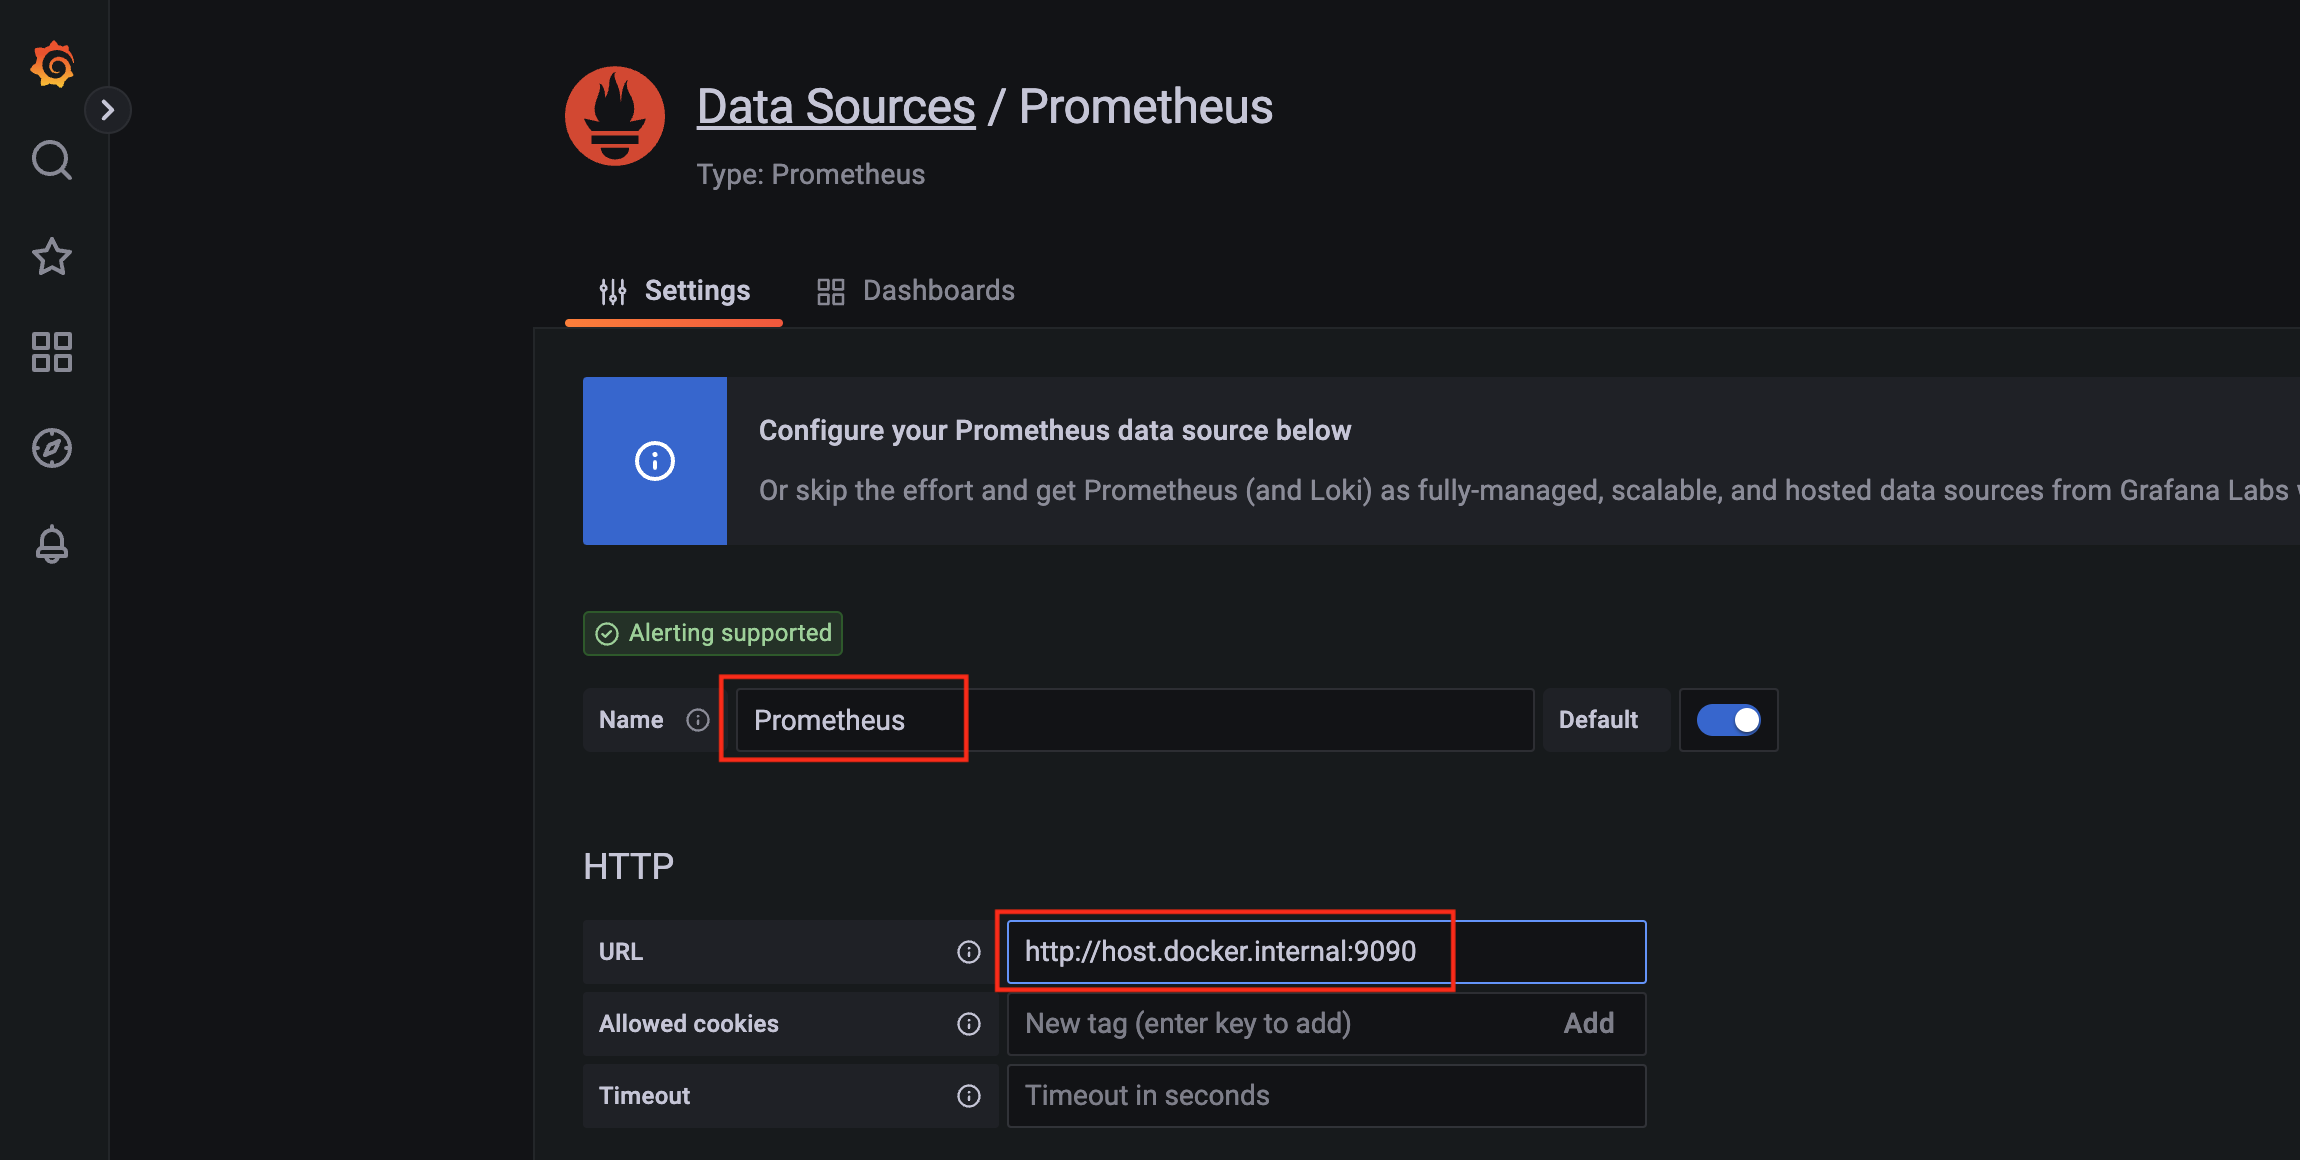The image size is (2300, 1160).
Task: Go to the Data Sources breadcrumb link
Action: (836, 106)
